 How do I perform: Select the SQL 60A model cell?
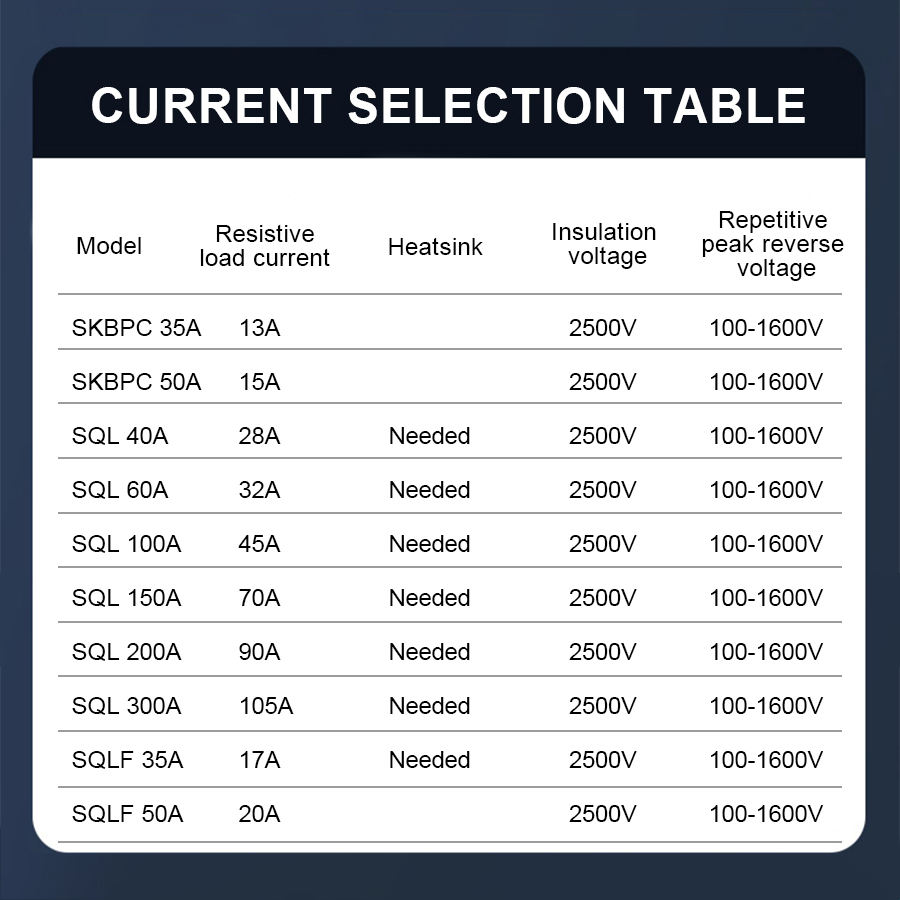click(120, 490)
